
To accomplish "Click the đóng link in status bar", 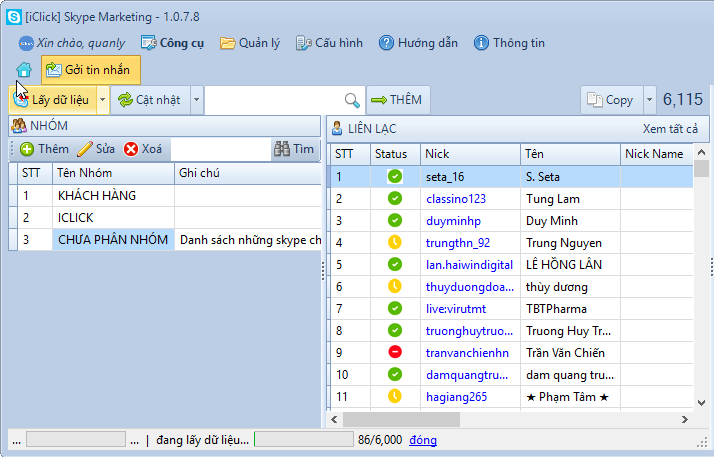I will click(423, 440).
